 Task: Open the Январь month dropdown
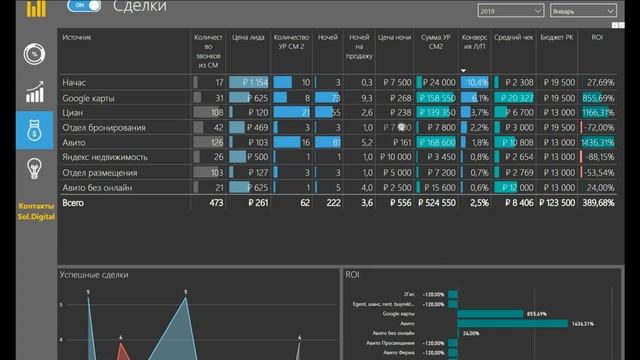pos(583,11)
